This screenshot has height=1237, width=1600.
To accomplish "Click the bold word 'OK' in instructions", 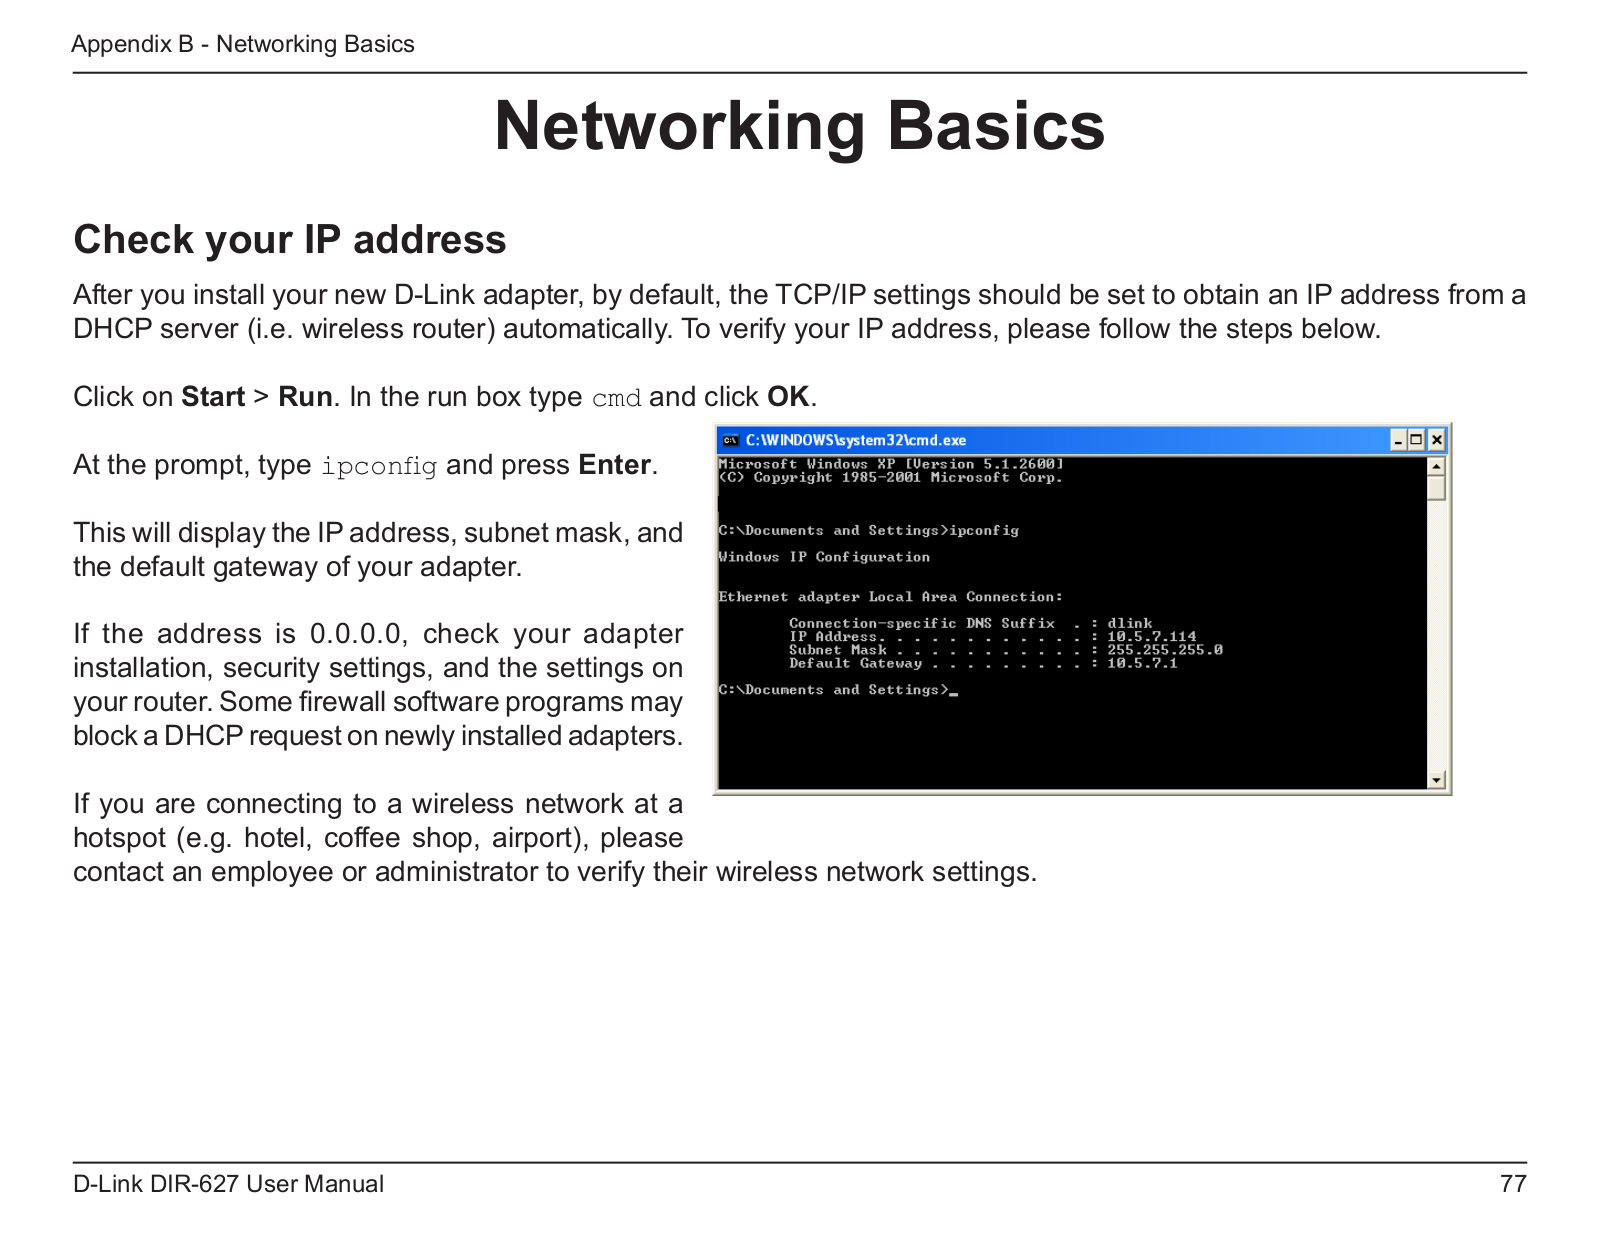I will (x=788, y=397).
